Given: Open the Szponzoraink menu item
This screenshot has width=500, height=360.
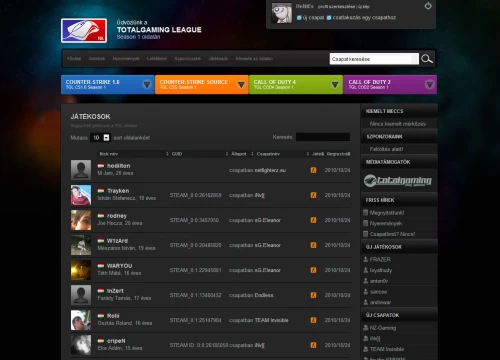Looking at the screenshot, I should pos(188,59).
